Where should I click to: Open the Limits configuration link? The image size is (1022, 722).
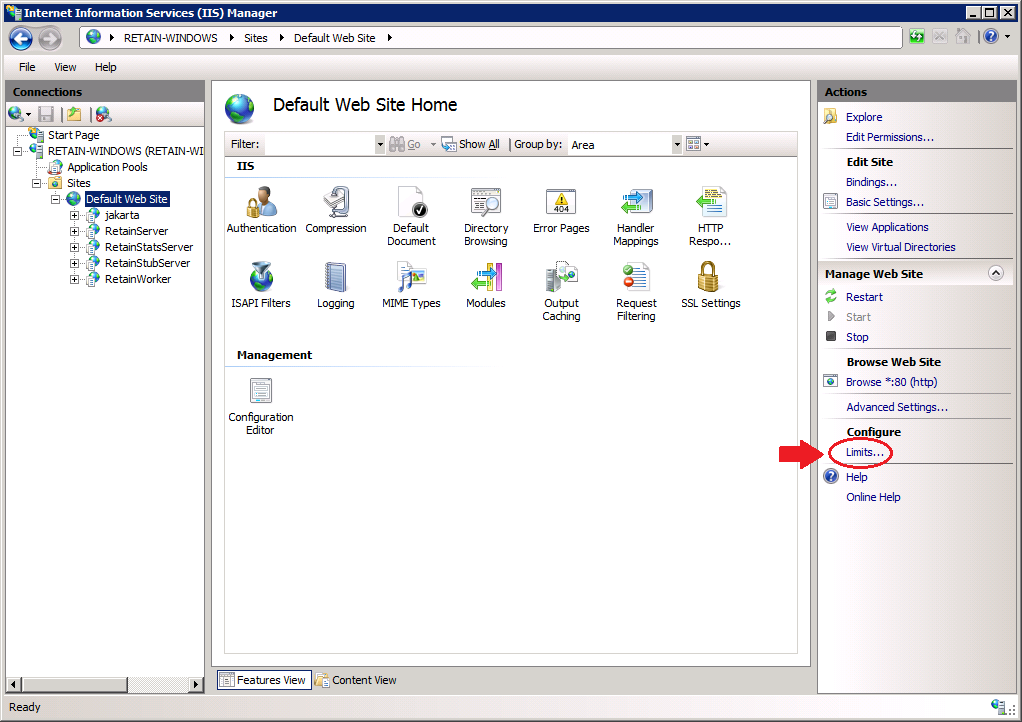click(865, 452)
